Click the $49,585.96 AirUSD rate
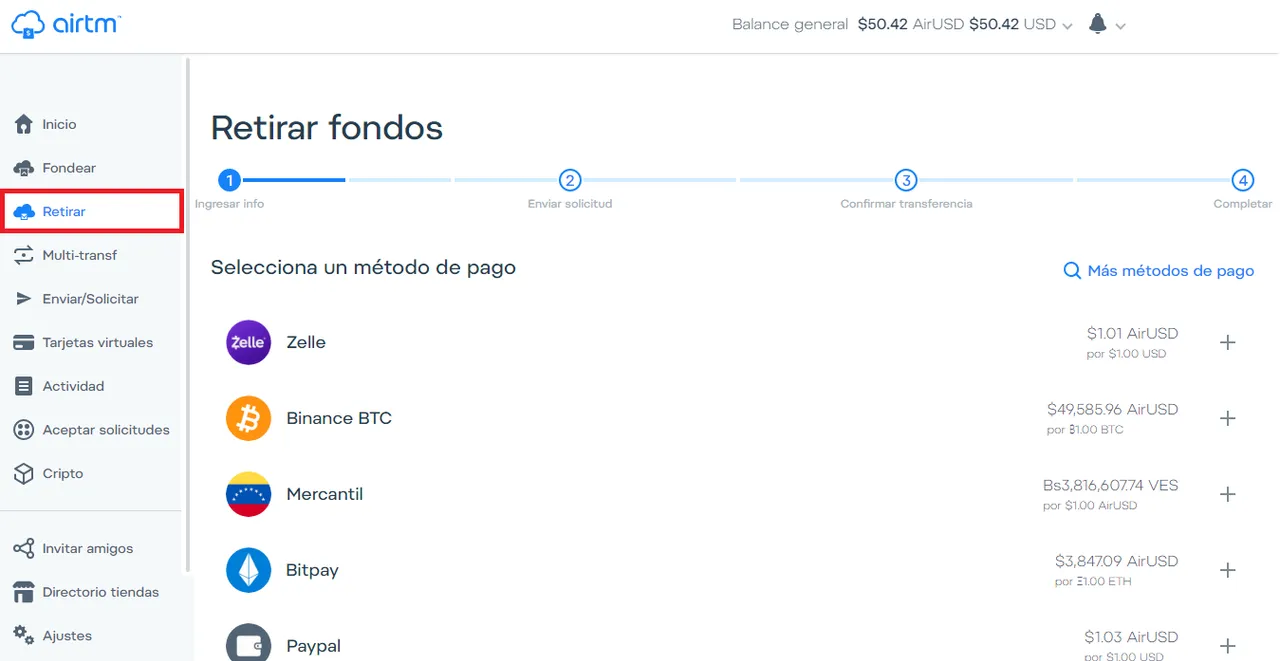The width and height of the screenshot is (1280, 661). (1112, 409)
